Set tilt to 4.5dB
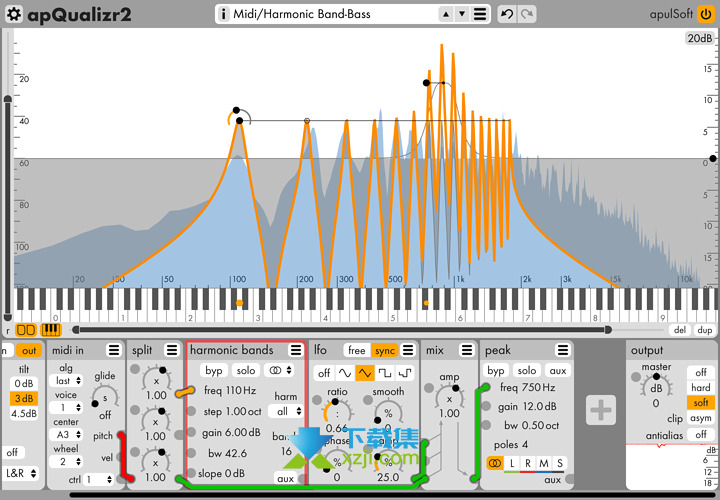The width and height of the screenshot is (720, 500). [23, 413]
